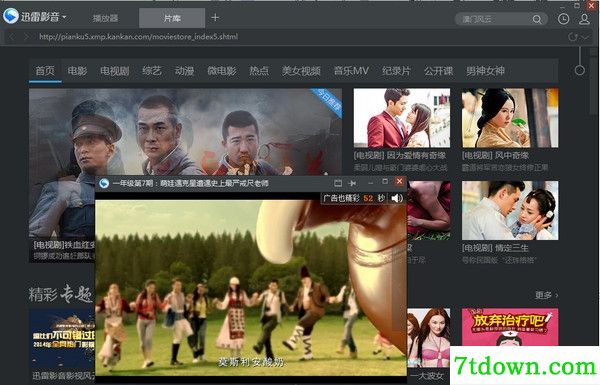Click the [电视剧] 情定三生 title
This screenshot has height=385, width=600.
coord(495,248)
